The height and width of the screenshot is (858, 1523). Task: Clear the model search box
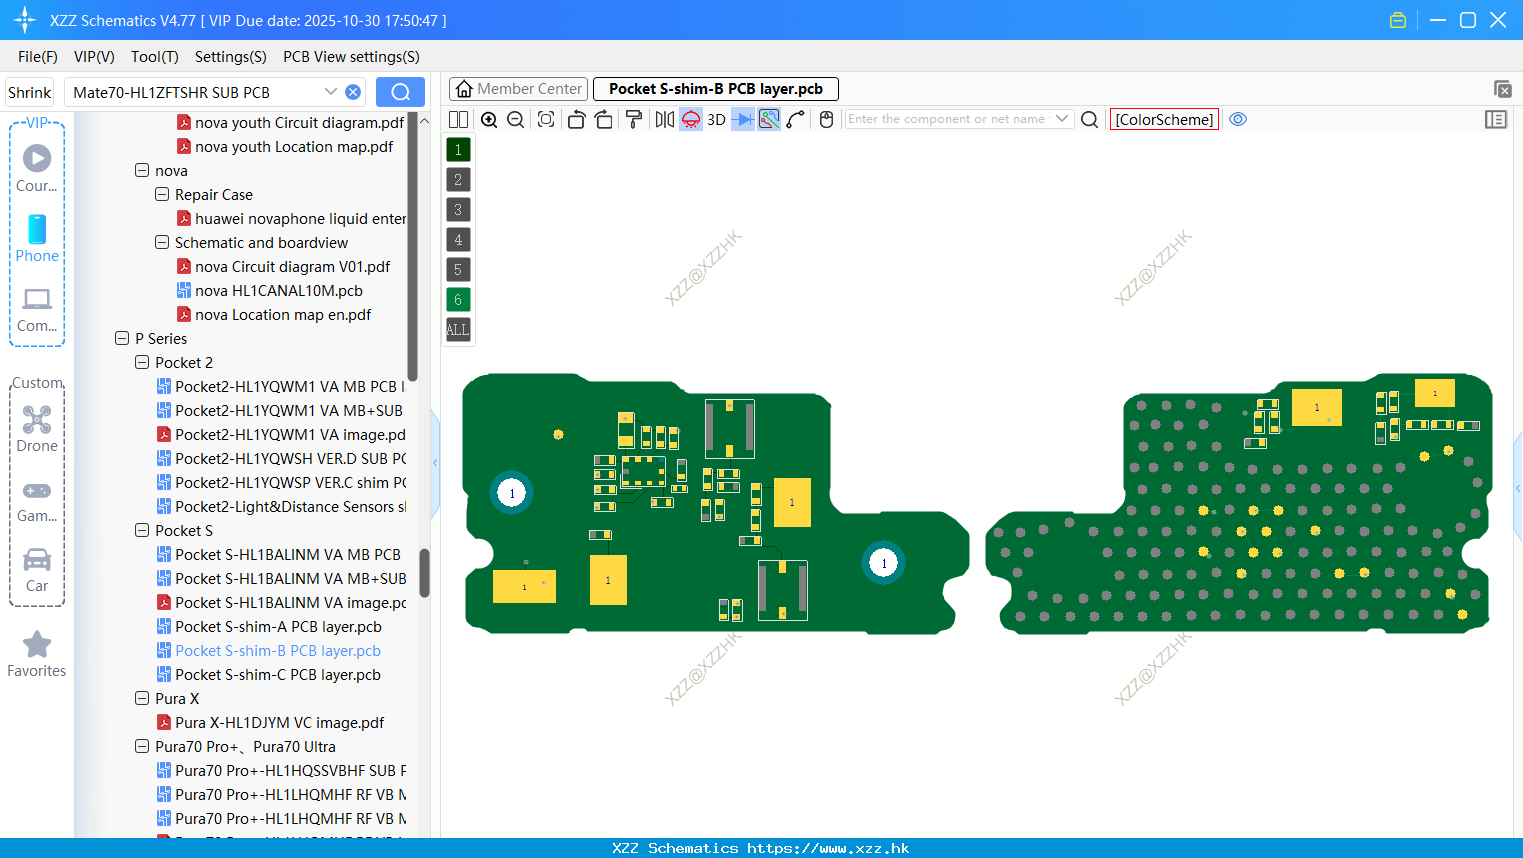click(353, 92)
